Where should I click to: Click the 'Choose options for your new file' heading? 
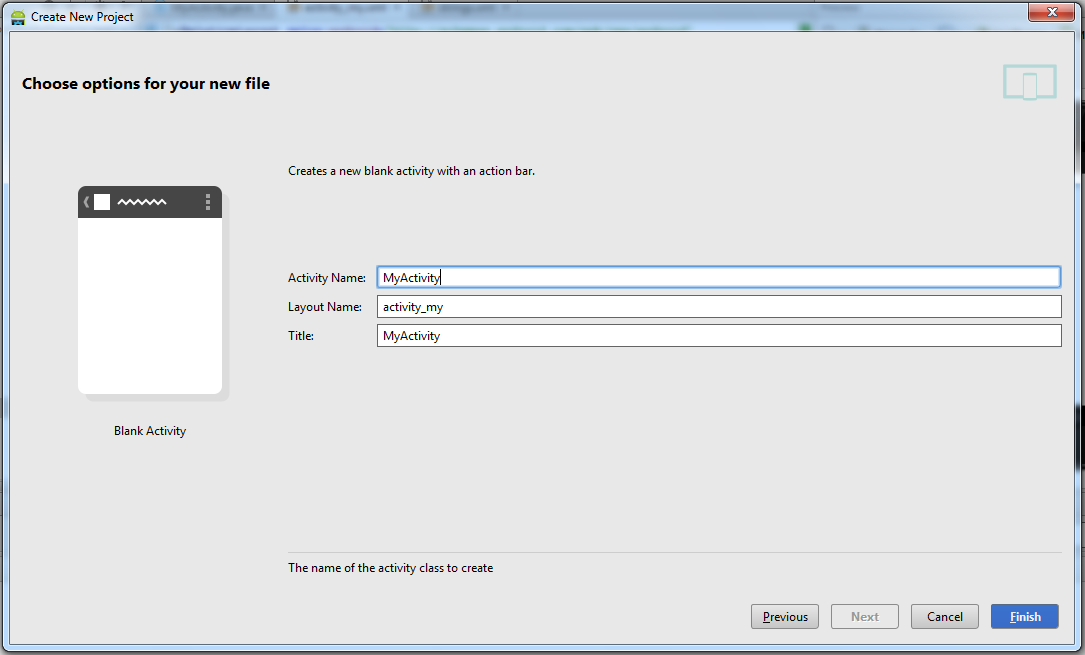pos(146,84)
